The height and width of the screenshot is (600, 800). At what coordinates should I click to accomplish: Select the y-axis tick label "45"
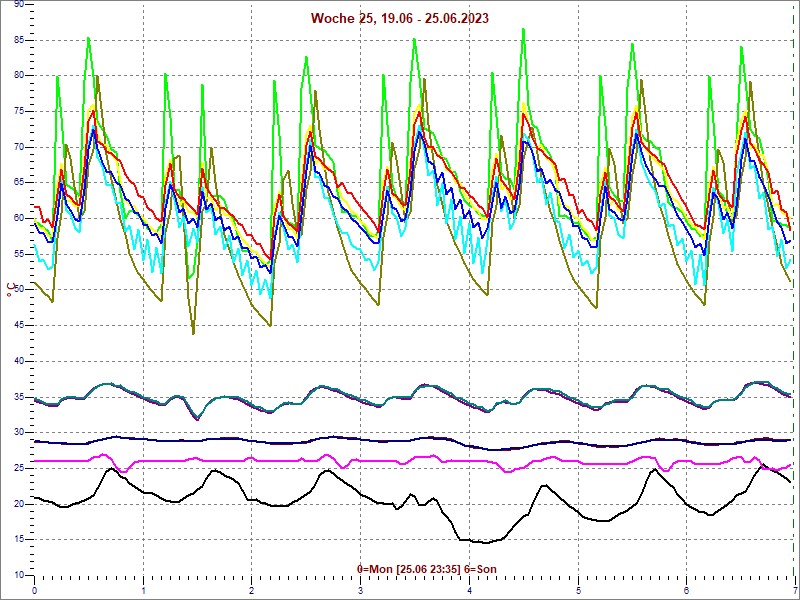pyautogui.click(x=18, y=326)
